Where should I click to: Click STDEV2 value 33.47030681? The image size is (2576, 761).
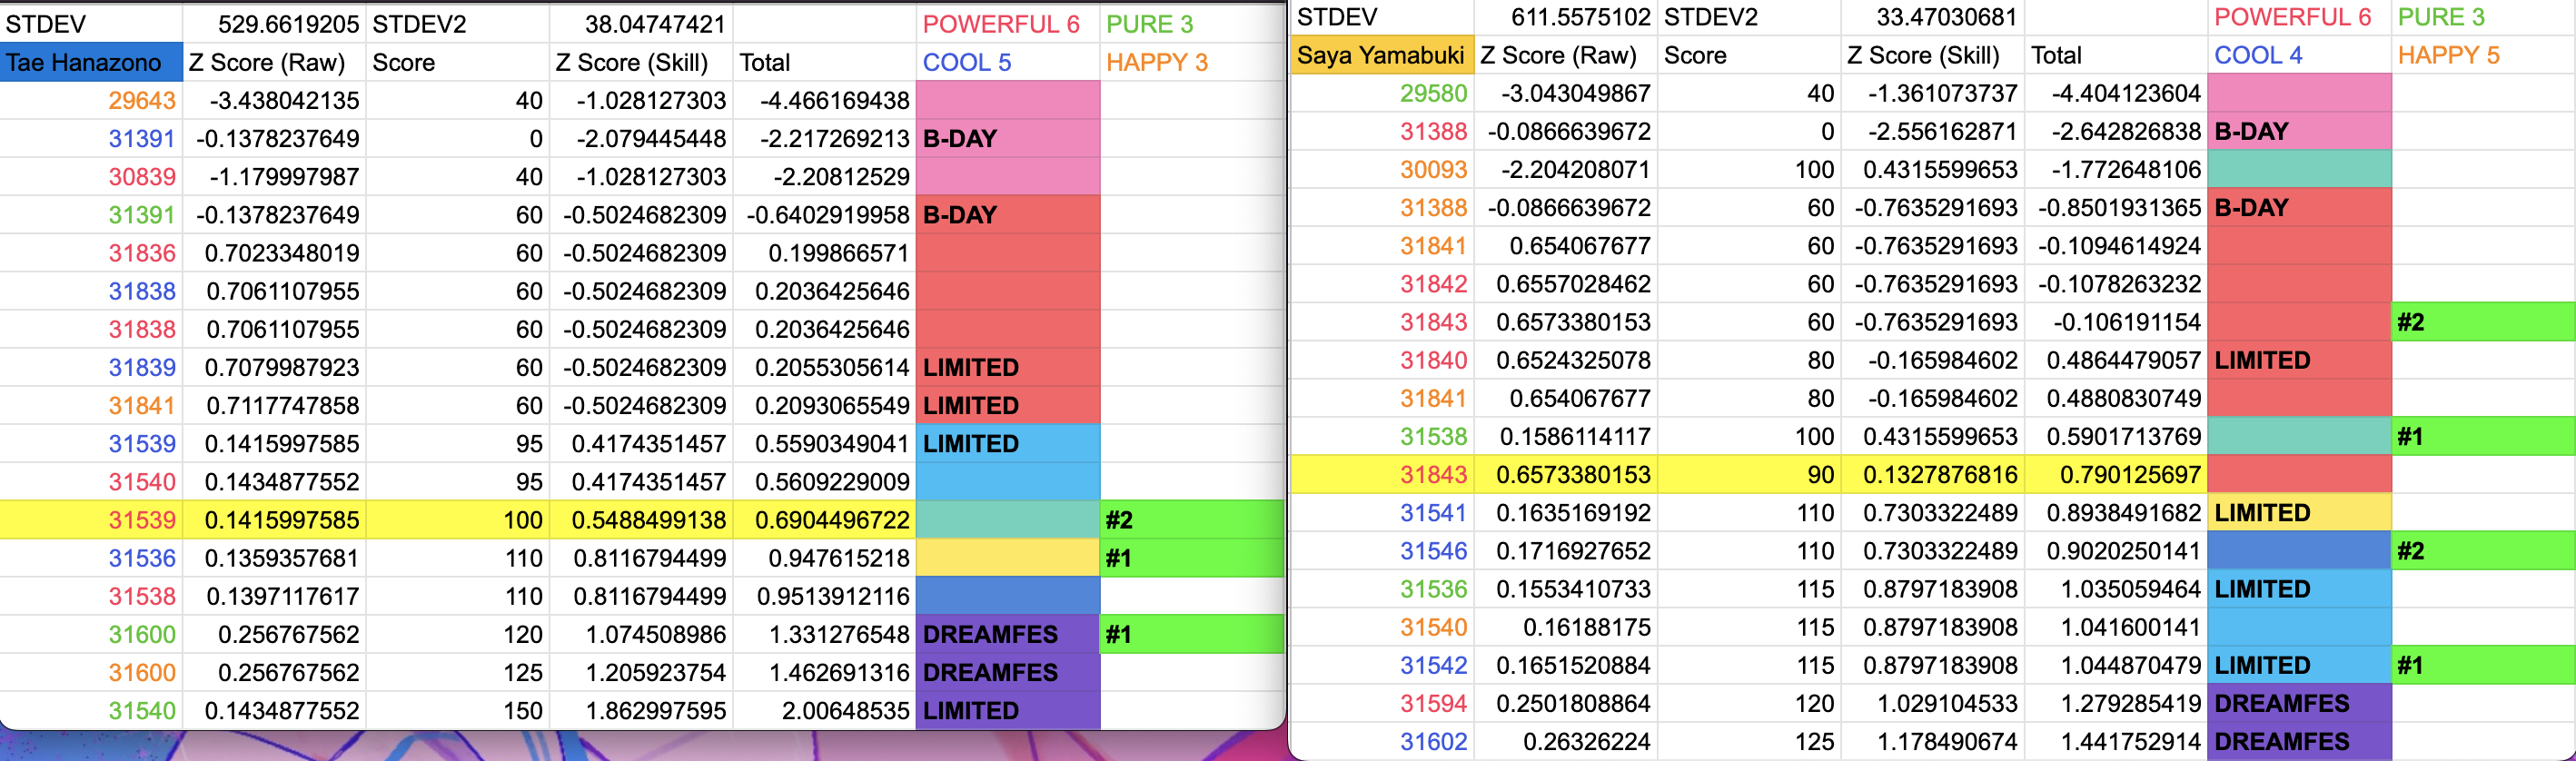tap(1932, 17)
